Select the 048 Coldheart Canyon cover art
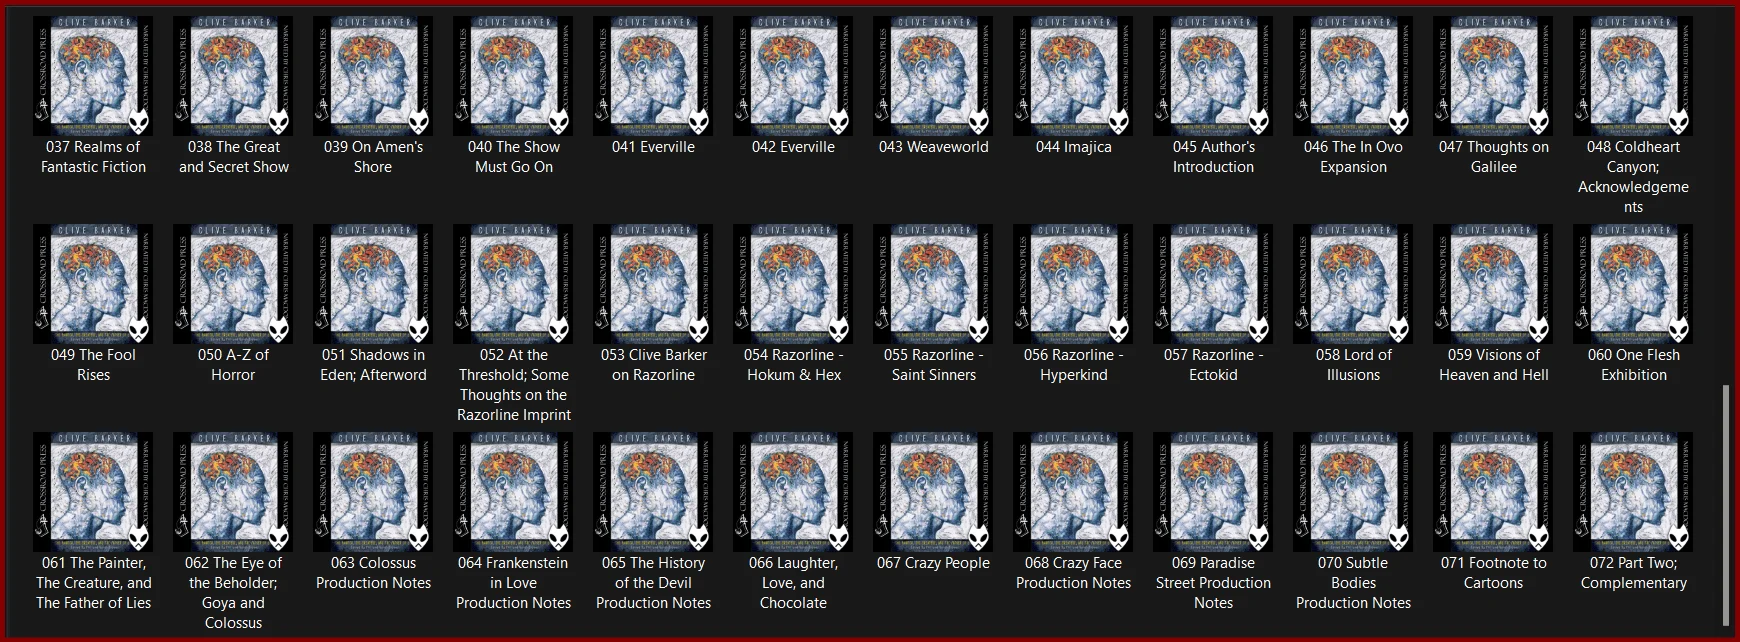The image size is (1740, 642). click(1633, 76)
